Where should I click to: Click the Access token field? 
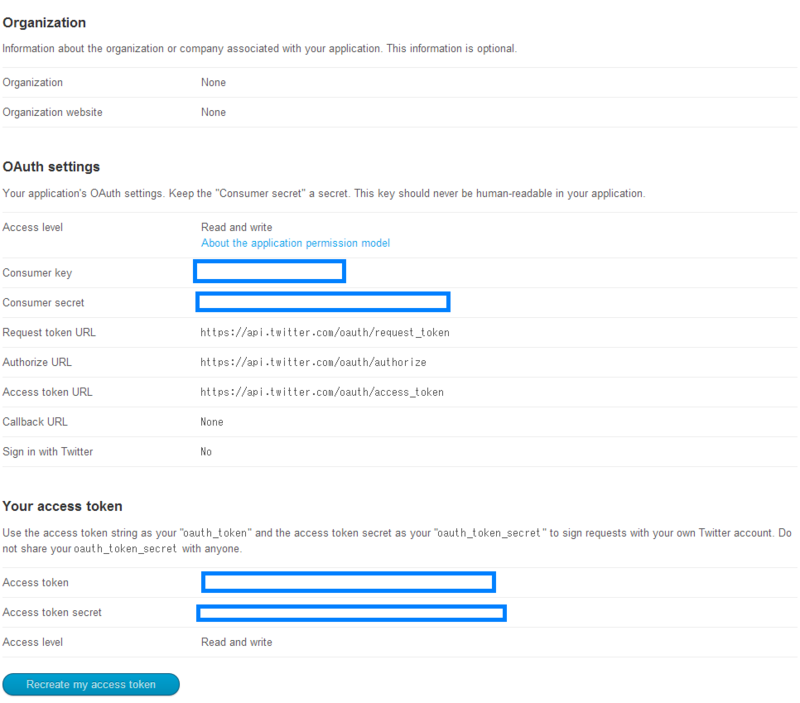coord(348,582)
